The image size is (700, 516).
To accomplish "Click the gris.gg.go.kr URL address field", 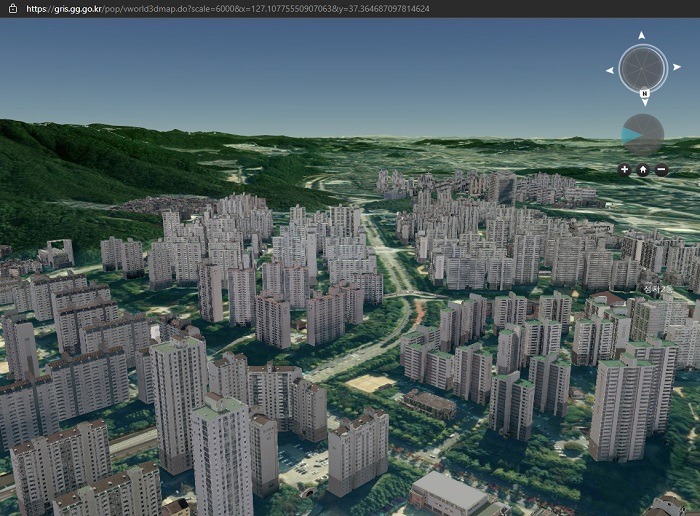I will [230, 9].
